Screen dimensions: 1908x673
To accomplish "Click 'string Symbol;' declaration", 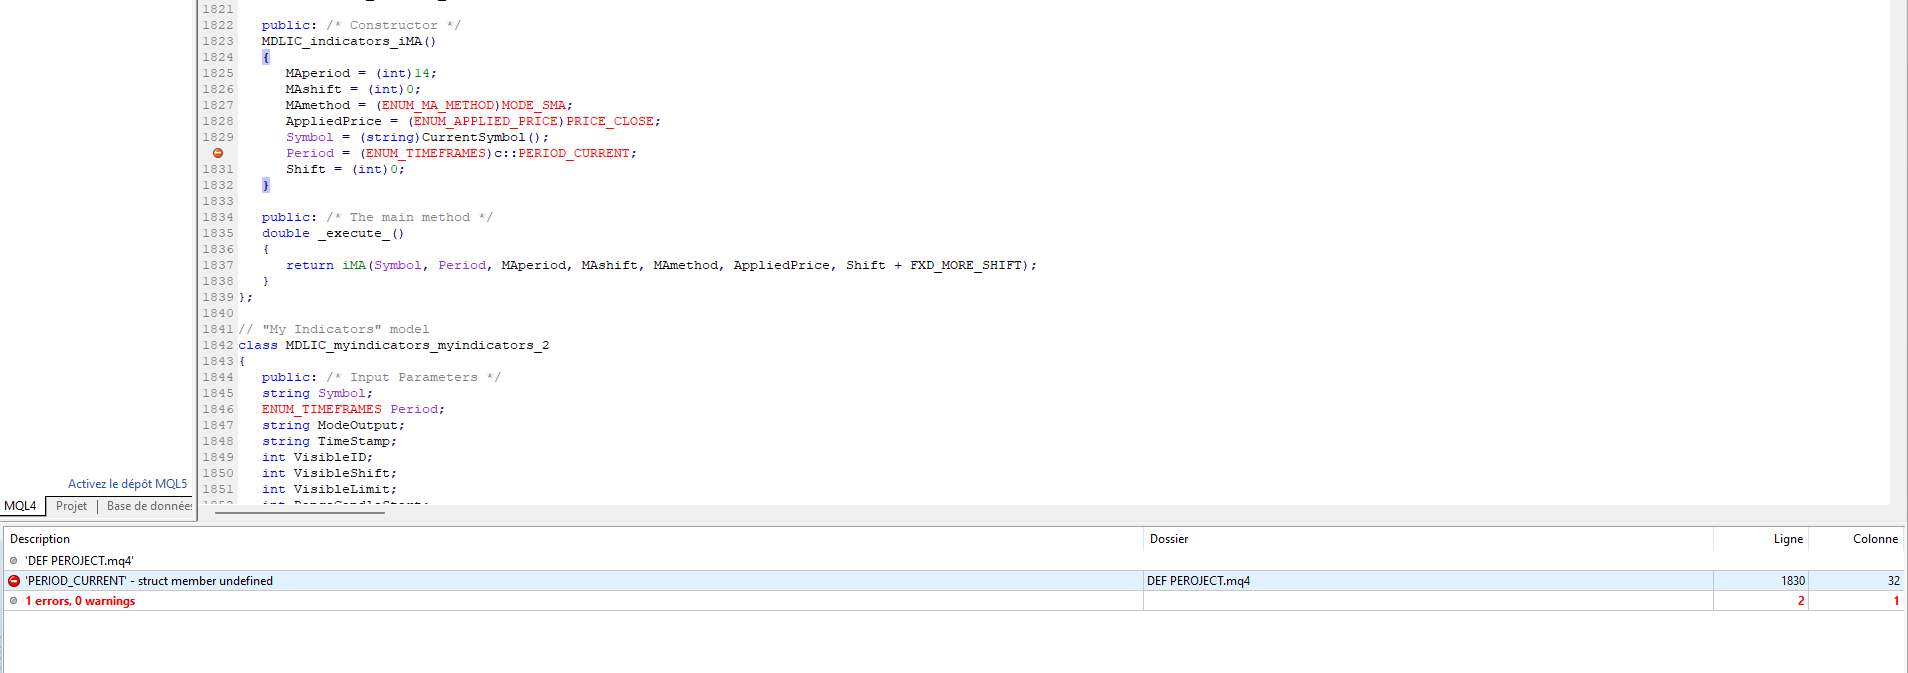I will pyautogui.click(x=317, y=393).
